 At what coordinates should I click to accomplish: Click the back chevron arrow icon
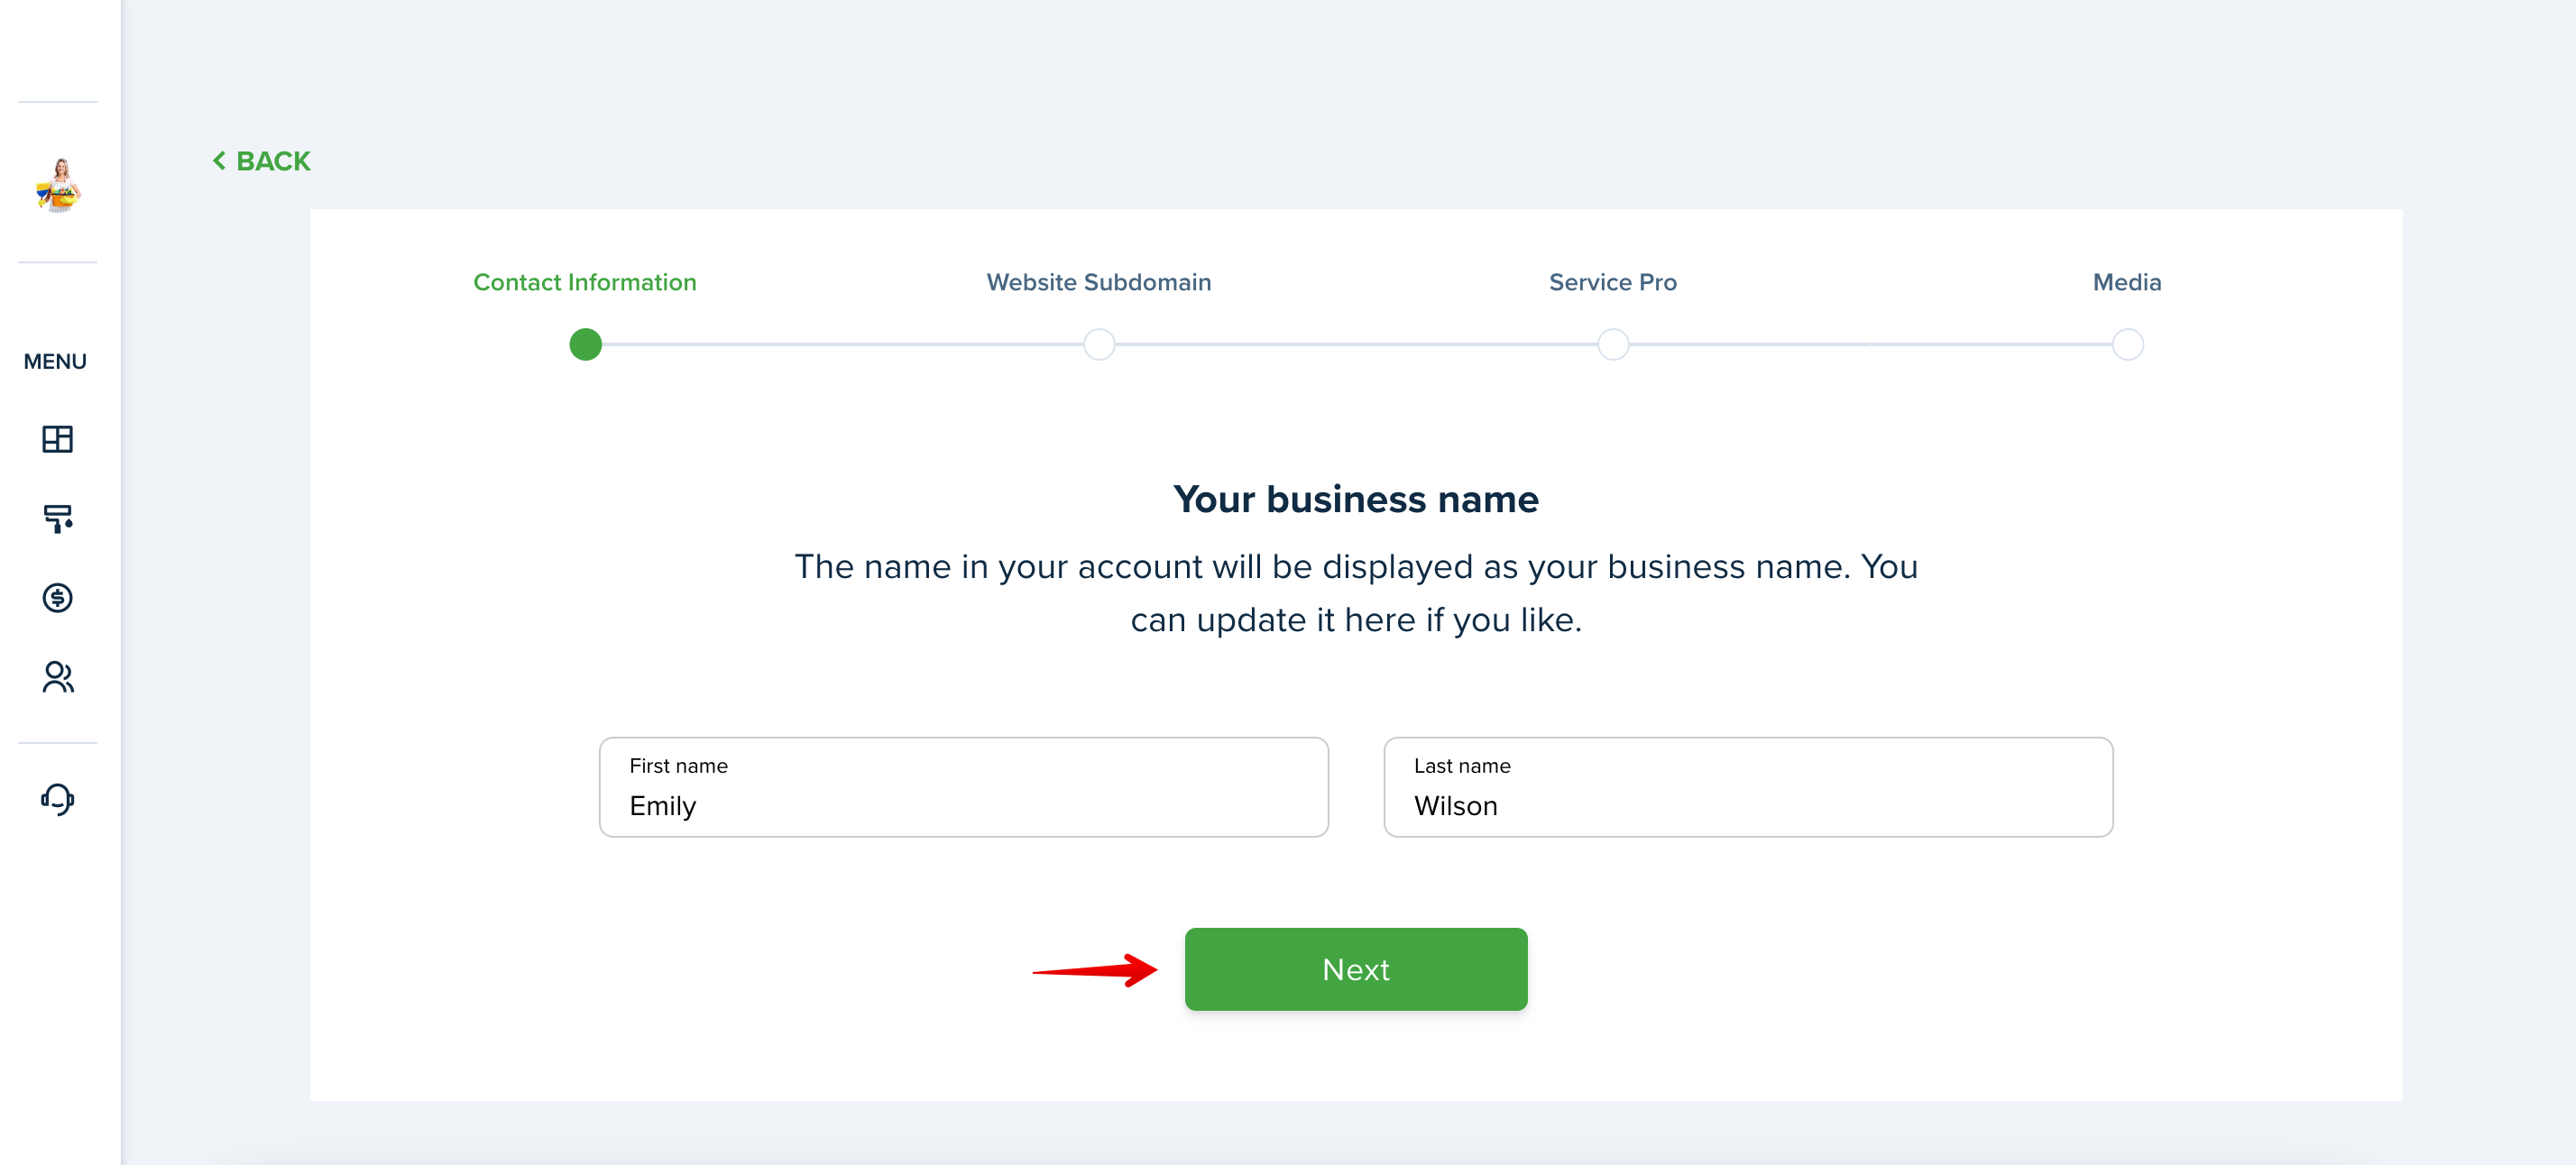point(219,160)
